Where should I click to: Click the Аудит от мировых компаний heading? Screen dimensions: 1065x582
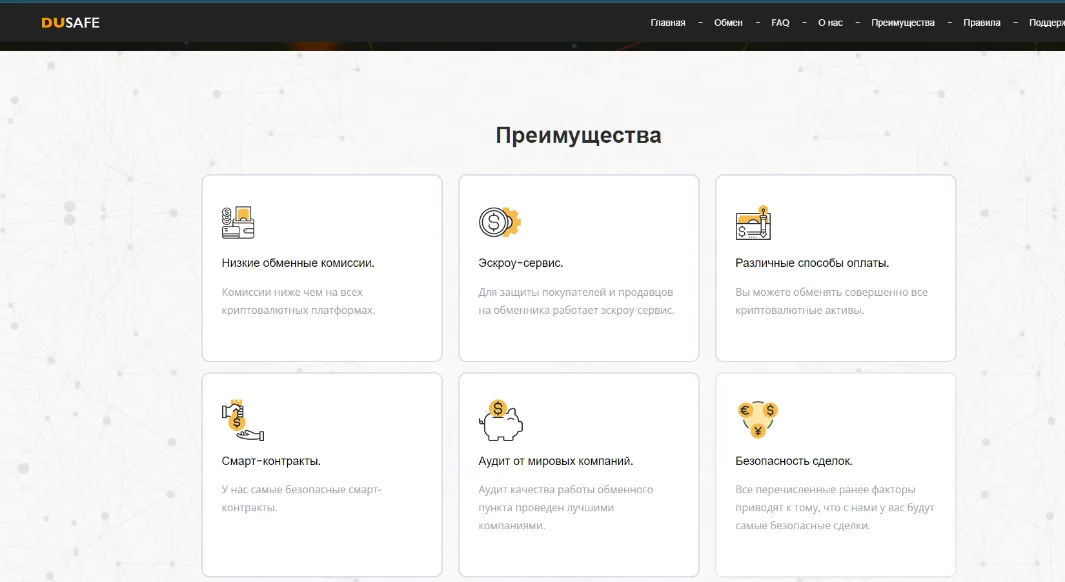point(556,460)
